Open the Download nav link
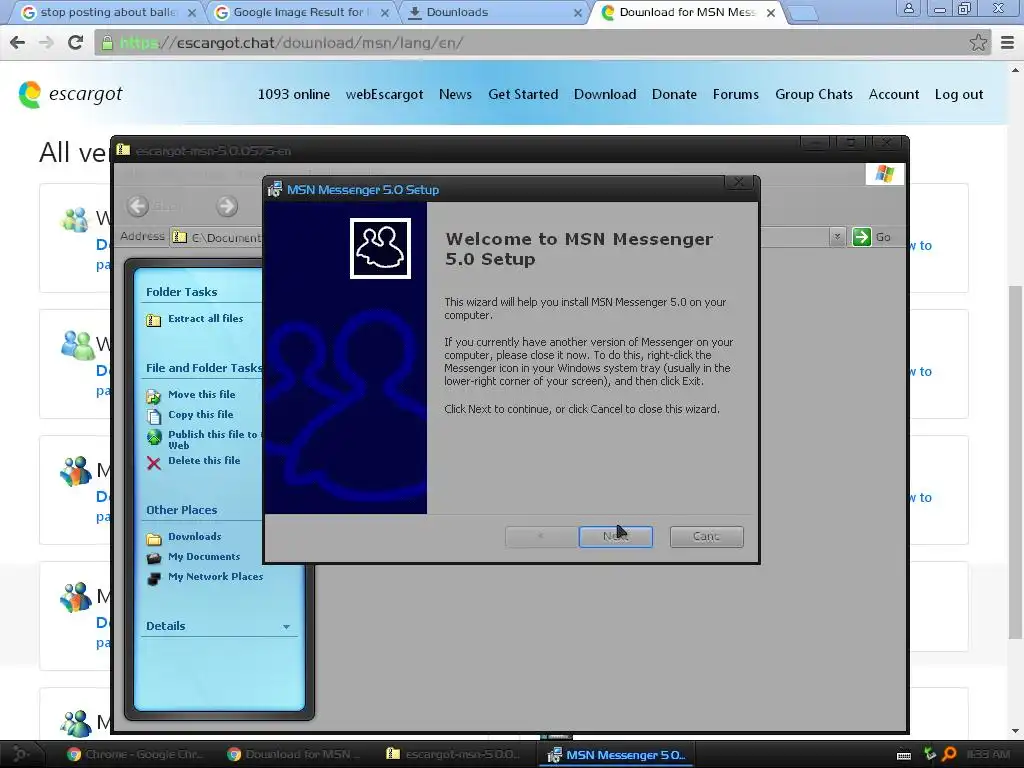 click(x=605, y=95)
